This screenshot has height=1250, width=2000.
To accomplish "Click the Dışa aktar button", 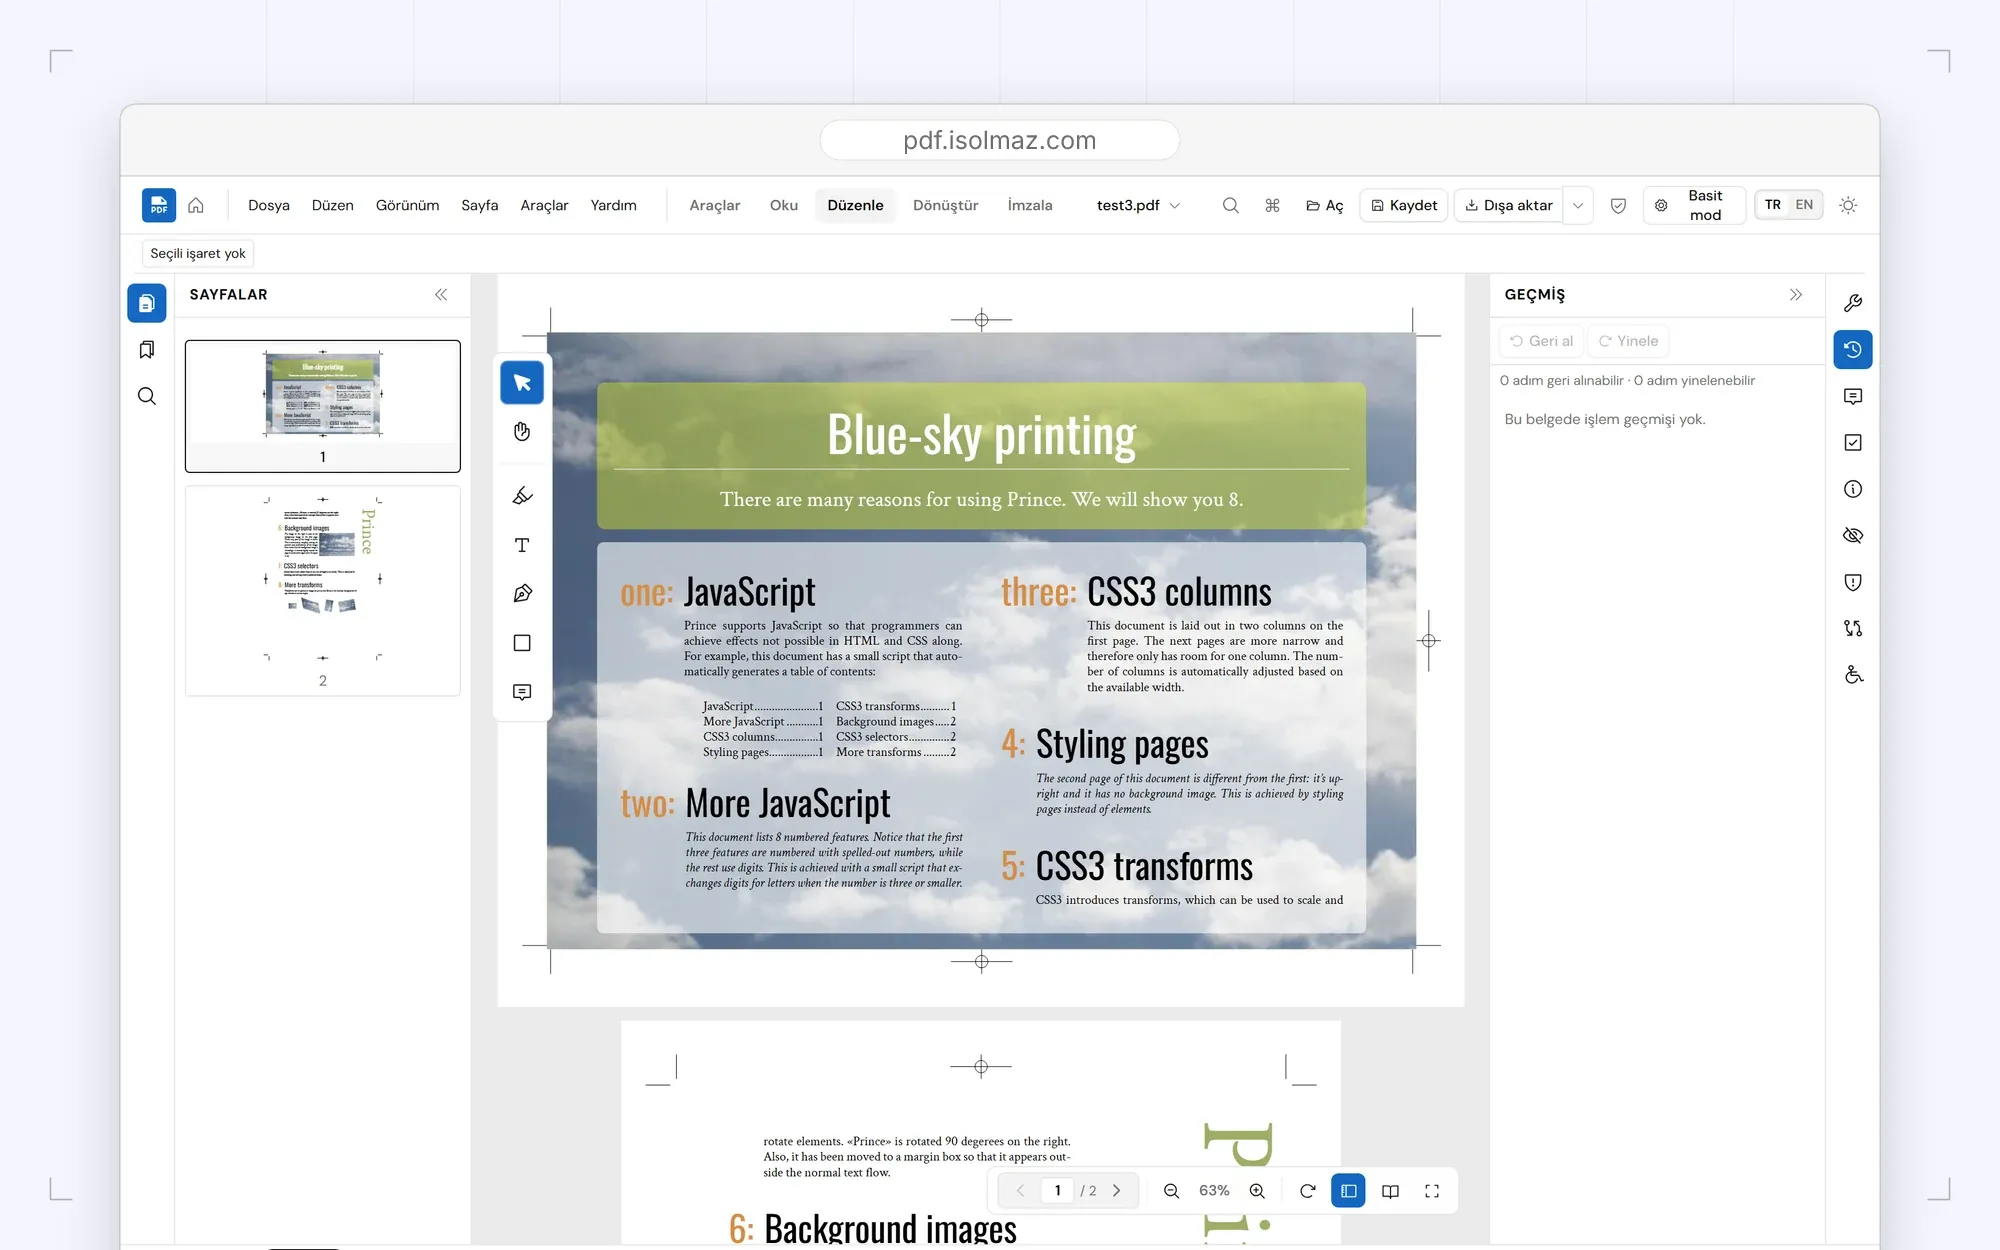I will [1509, 205].
